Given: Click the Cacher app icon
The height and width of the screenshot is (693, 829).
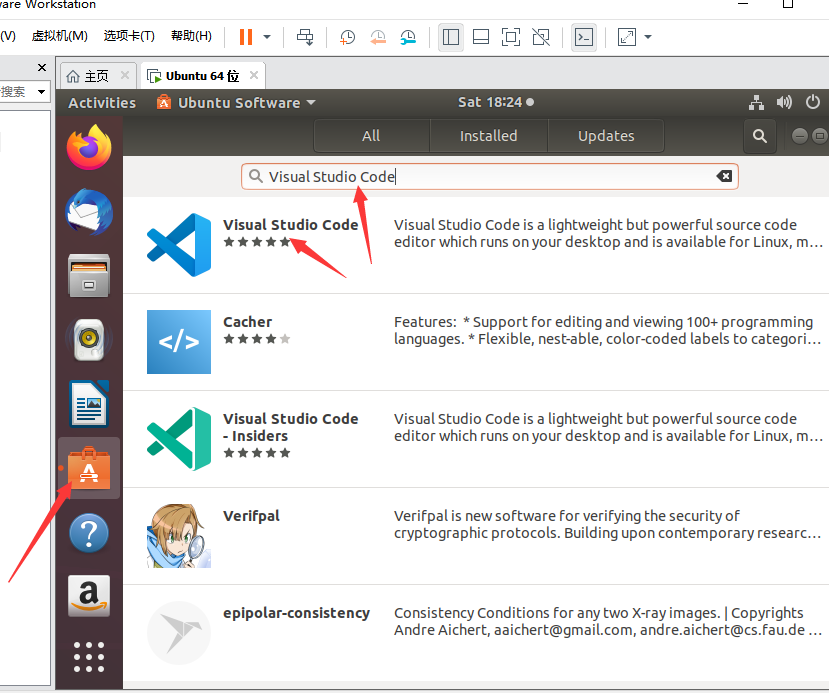Looking at the screenshot, I should click(179, 341).
